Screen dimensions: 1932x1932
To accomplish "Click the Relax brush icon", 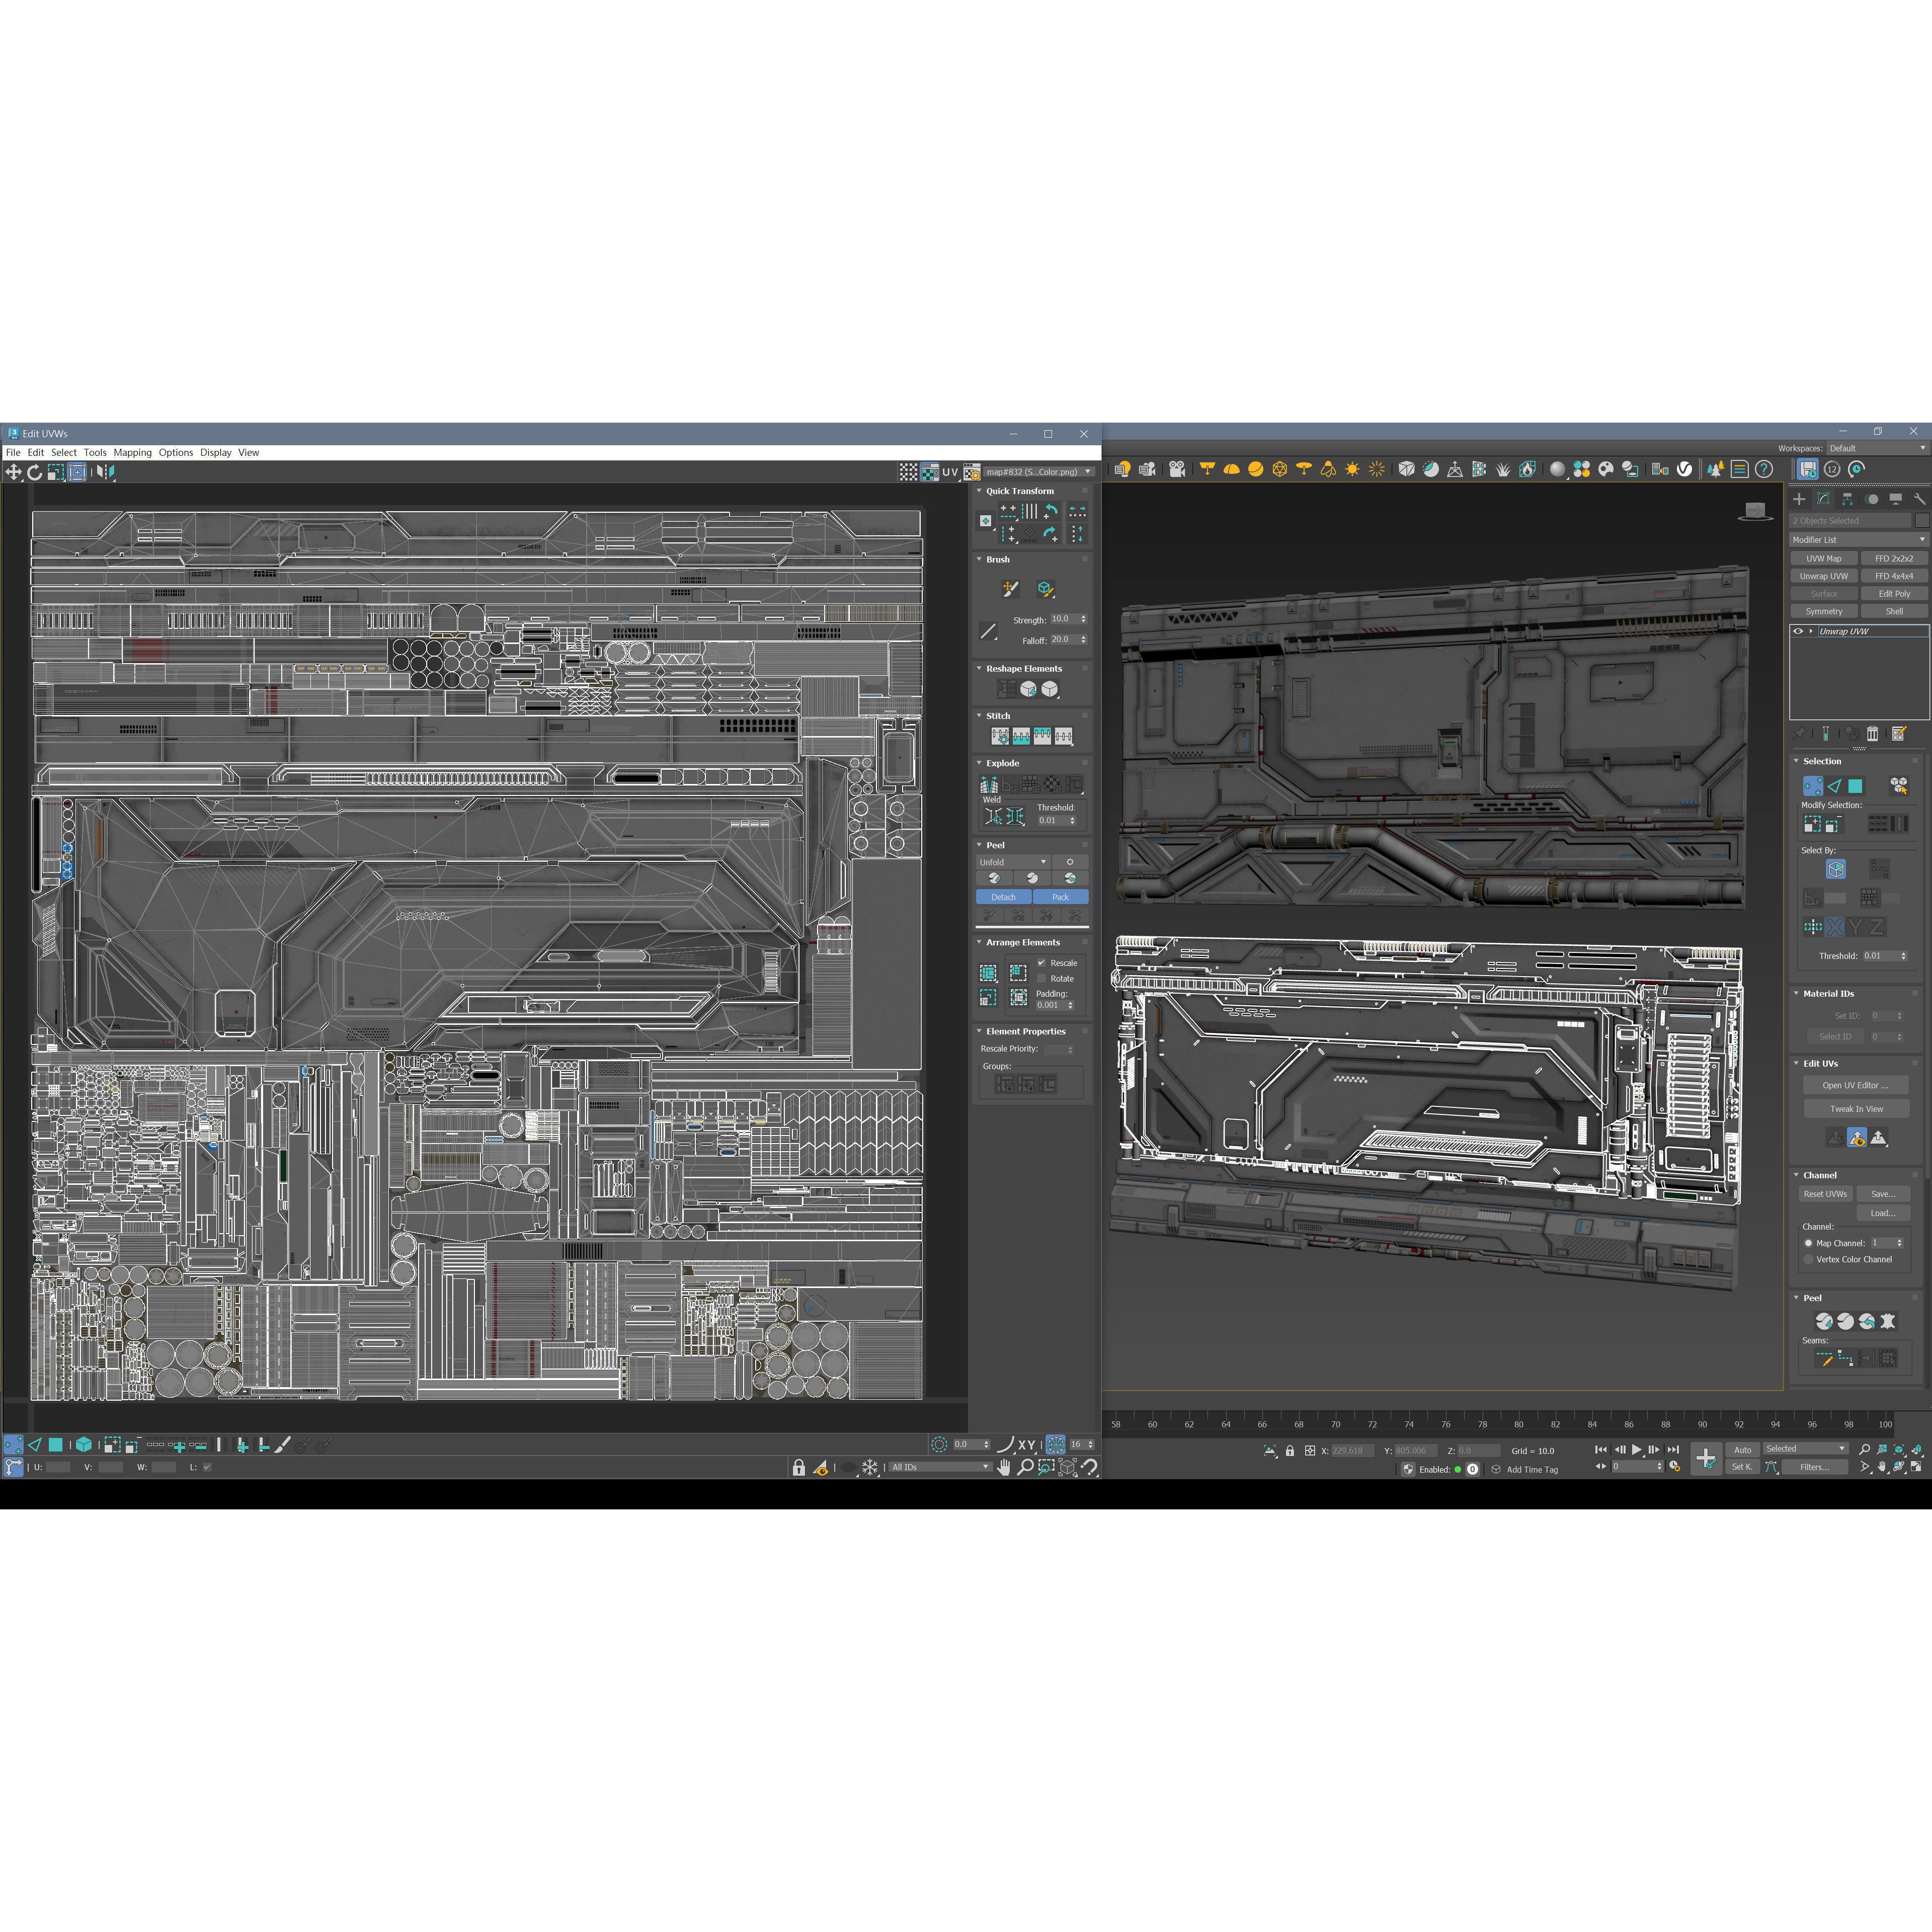I will click(x=1045, y=589).
